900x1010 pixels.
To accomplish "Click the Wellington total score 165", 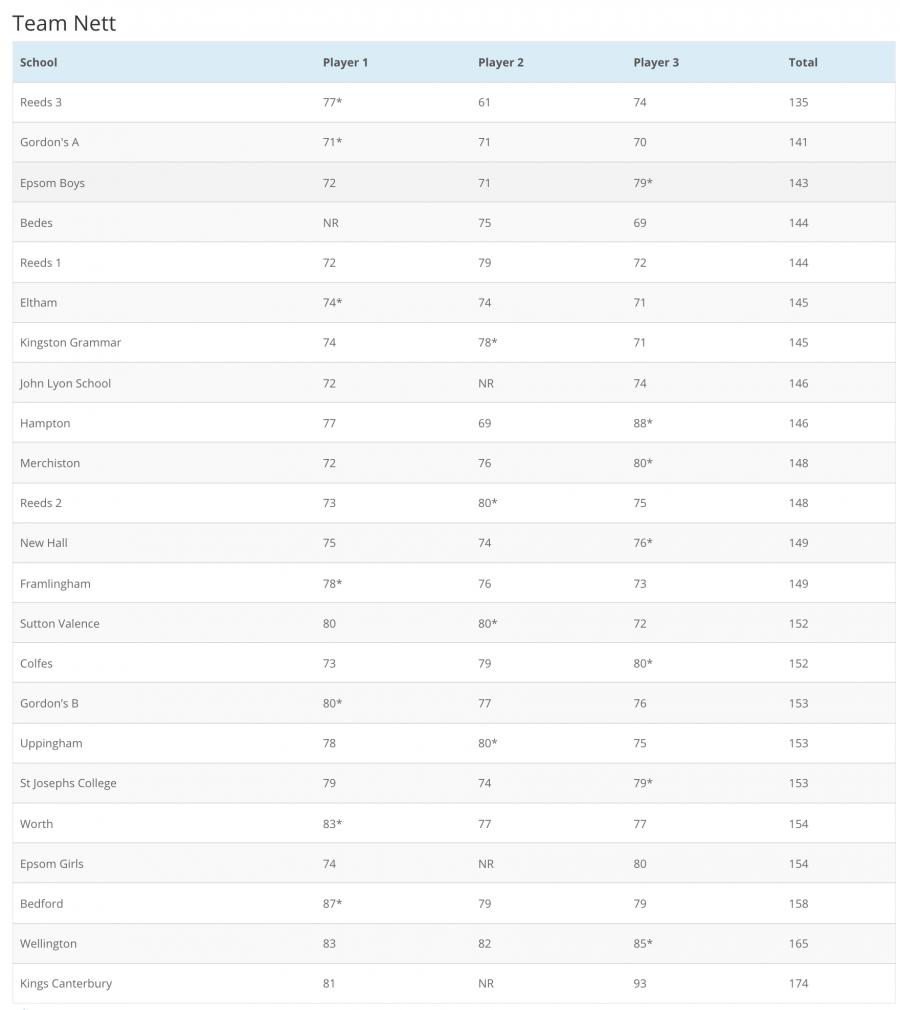I will (798, 943).
